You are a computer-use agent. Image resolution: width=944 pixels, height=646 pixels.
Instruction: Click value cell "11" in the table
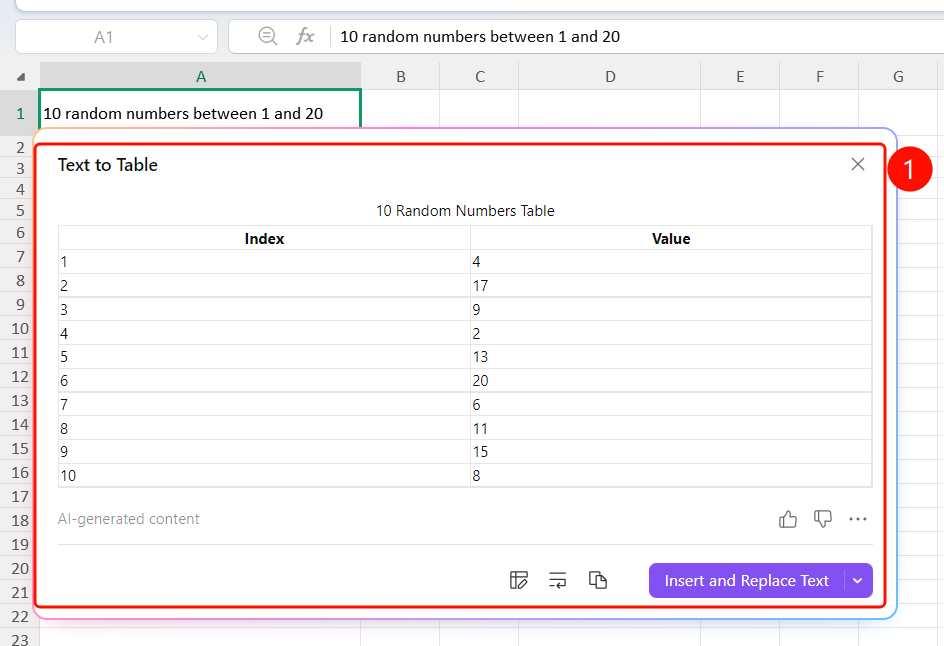[x=671, y=428]
